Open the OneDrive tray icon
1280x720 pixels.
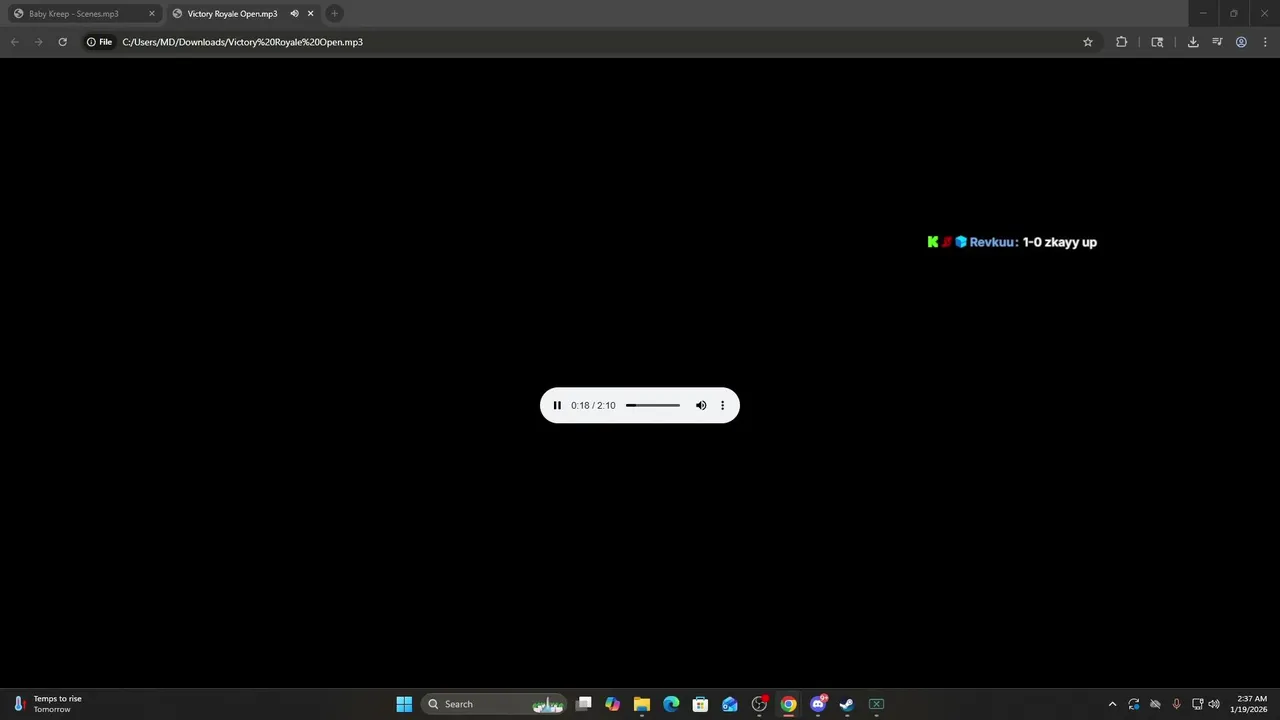tap(1155, 704)
